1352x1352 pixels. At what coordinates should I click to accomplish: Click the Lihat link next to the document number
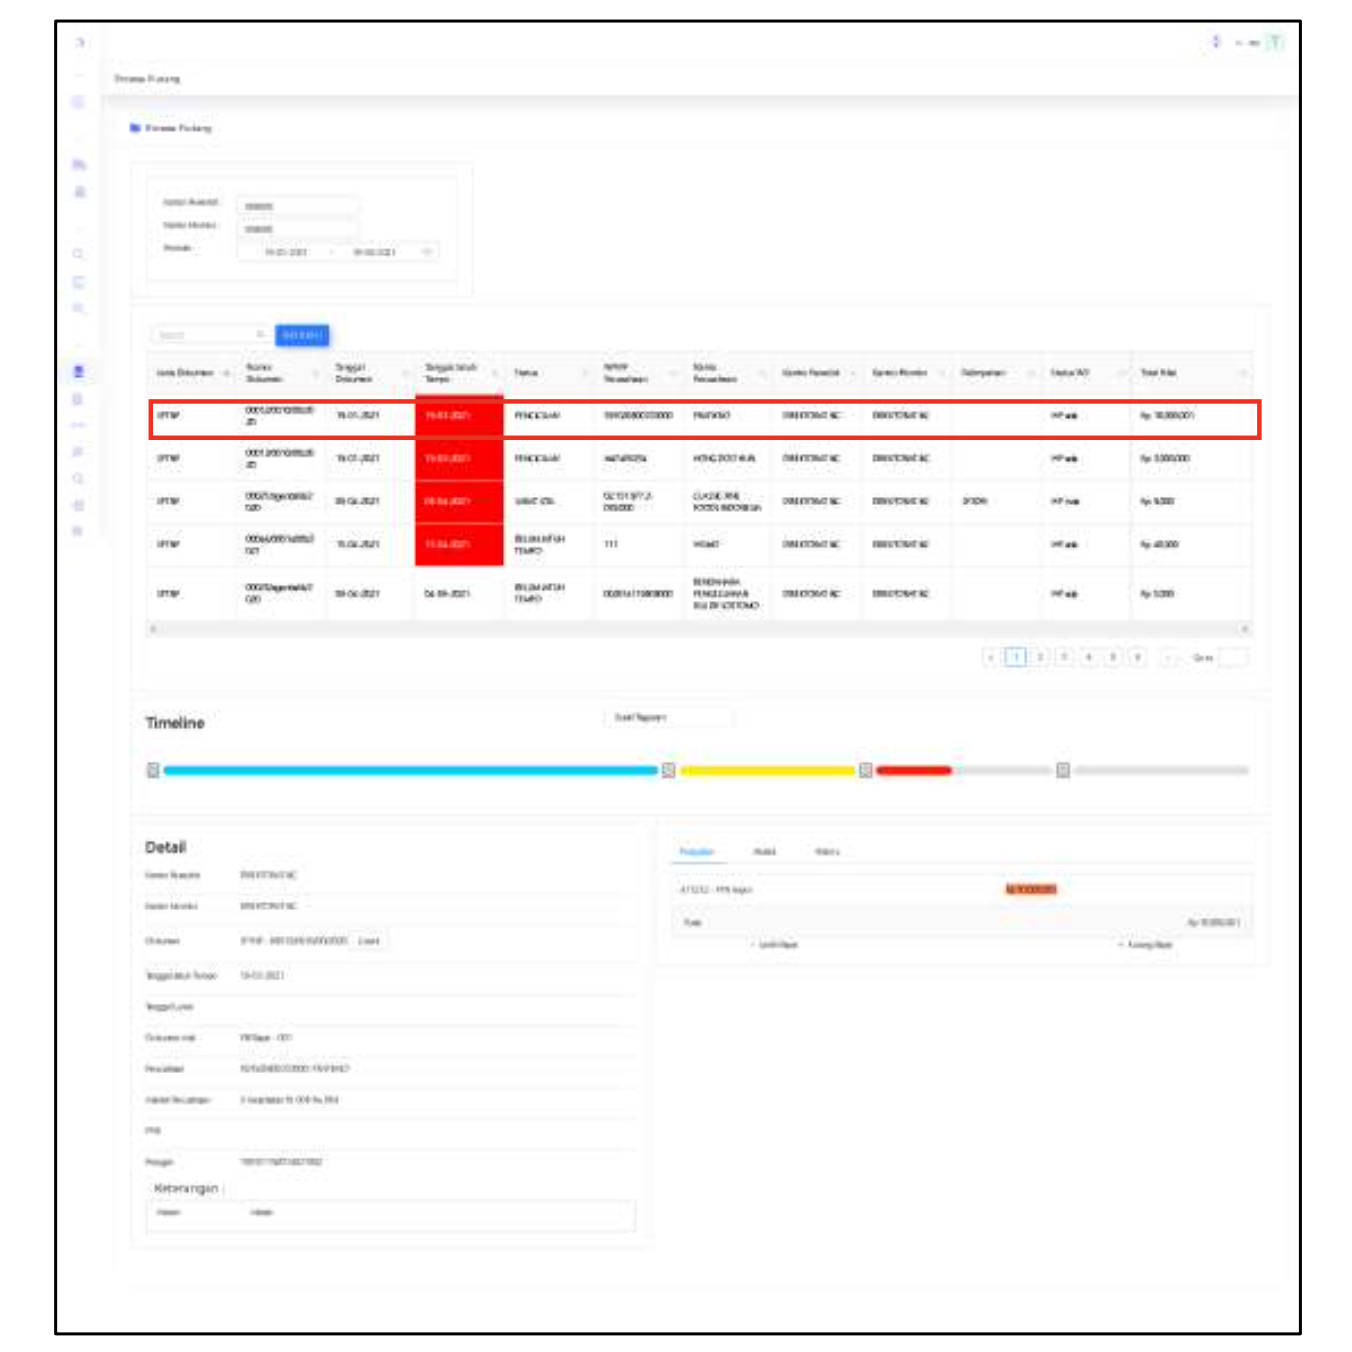[x=369, y=941]
